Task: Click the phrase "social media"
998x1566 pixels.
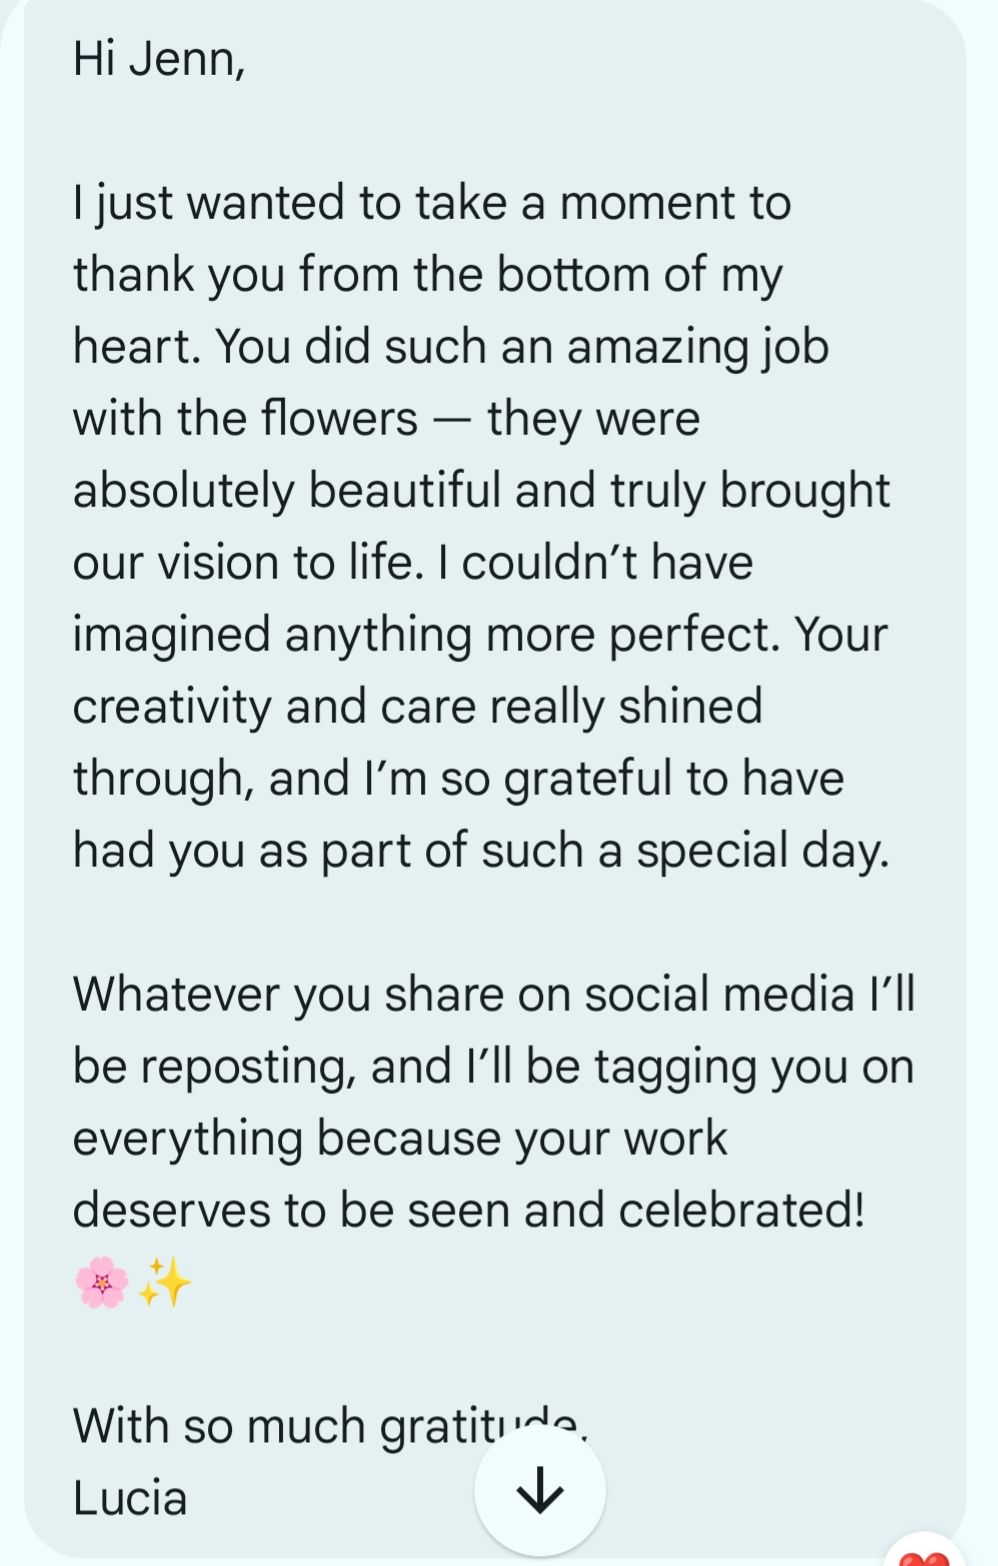Action: click(x=719, y=994)
